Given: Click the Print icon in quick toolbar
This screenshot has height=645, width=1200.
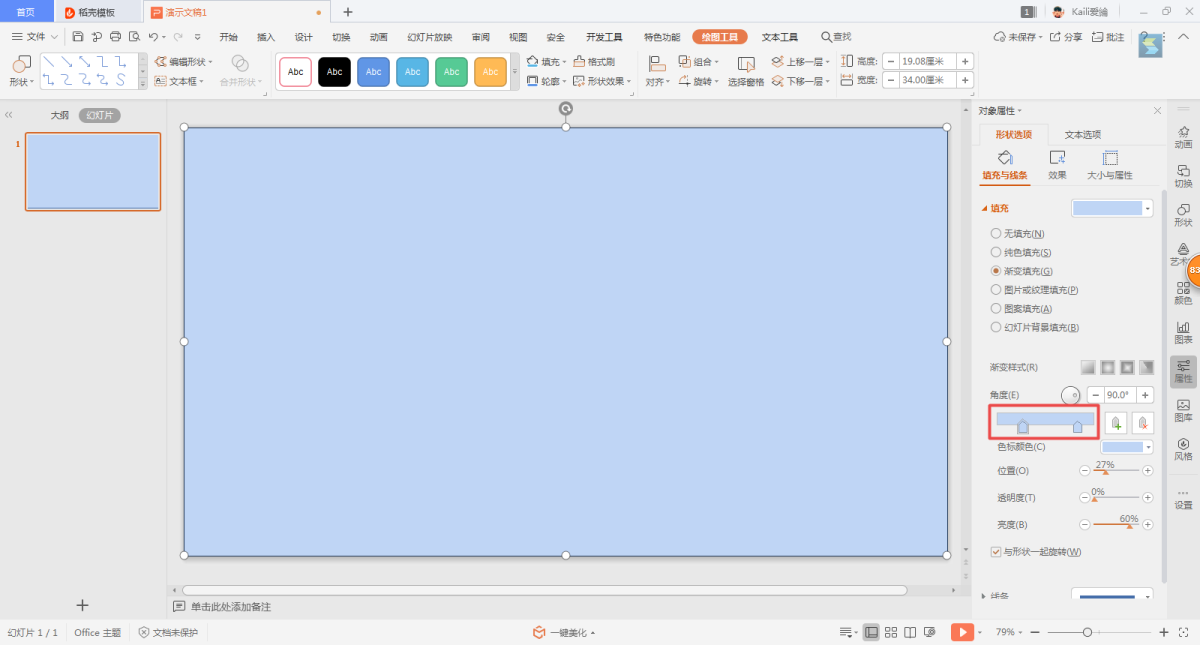Looking at the screenshot, I should pos(115,37).
